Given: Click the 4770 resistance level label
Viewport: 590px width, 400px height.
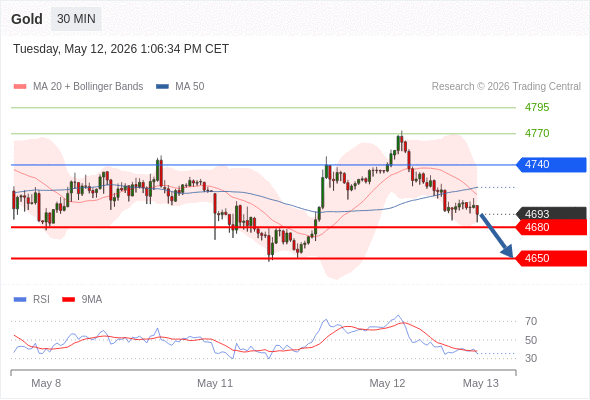Looking at the screenshot, I should [x=537, y=133].
